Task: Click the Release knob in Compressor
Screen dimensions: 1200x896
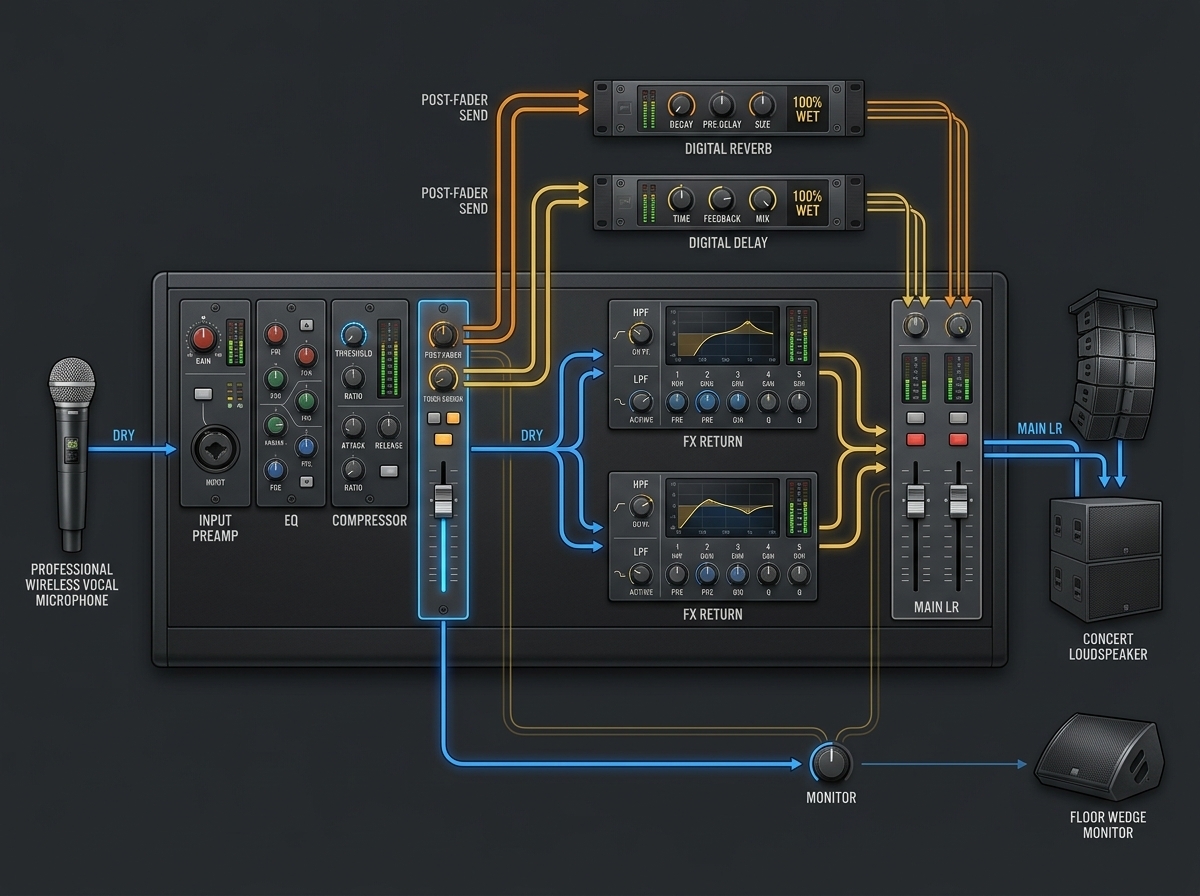Action: (x=389, y=426)
